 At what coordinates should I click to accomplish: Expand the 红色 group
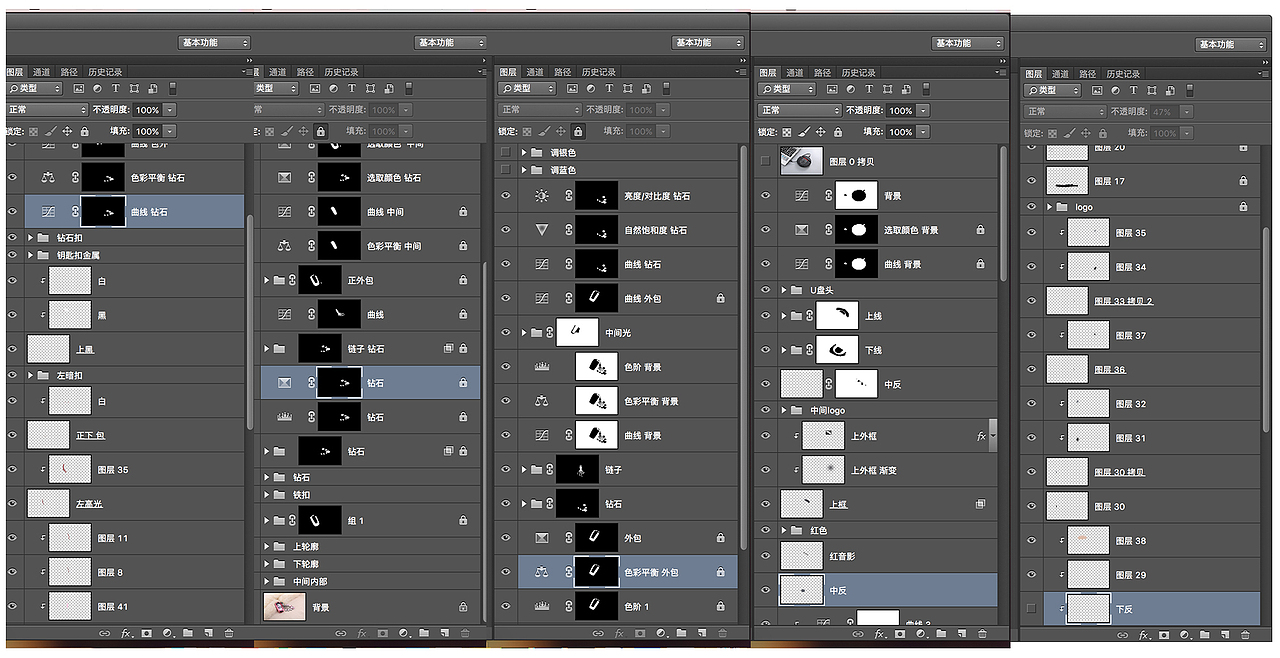[785, 530]
